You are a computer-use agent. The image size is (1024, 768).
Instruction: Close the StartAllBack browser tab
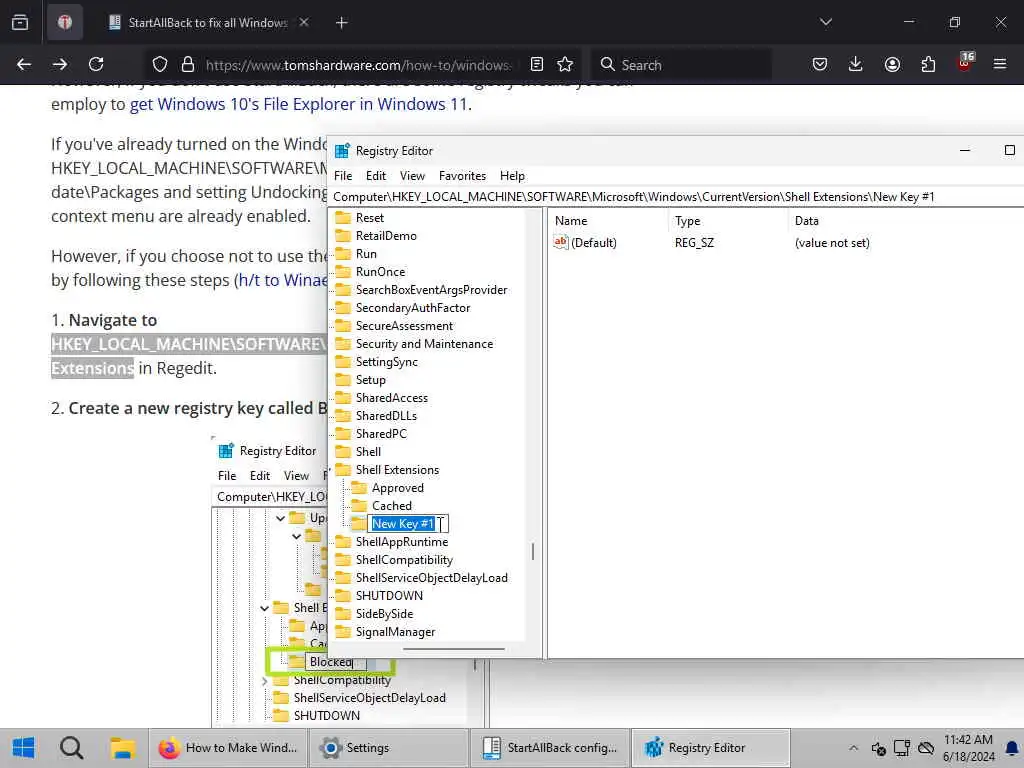tap(304, 22)
